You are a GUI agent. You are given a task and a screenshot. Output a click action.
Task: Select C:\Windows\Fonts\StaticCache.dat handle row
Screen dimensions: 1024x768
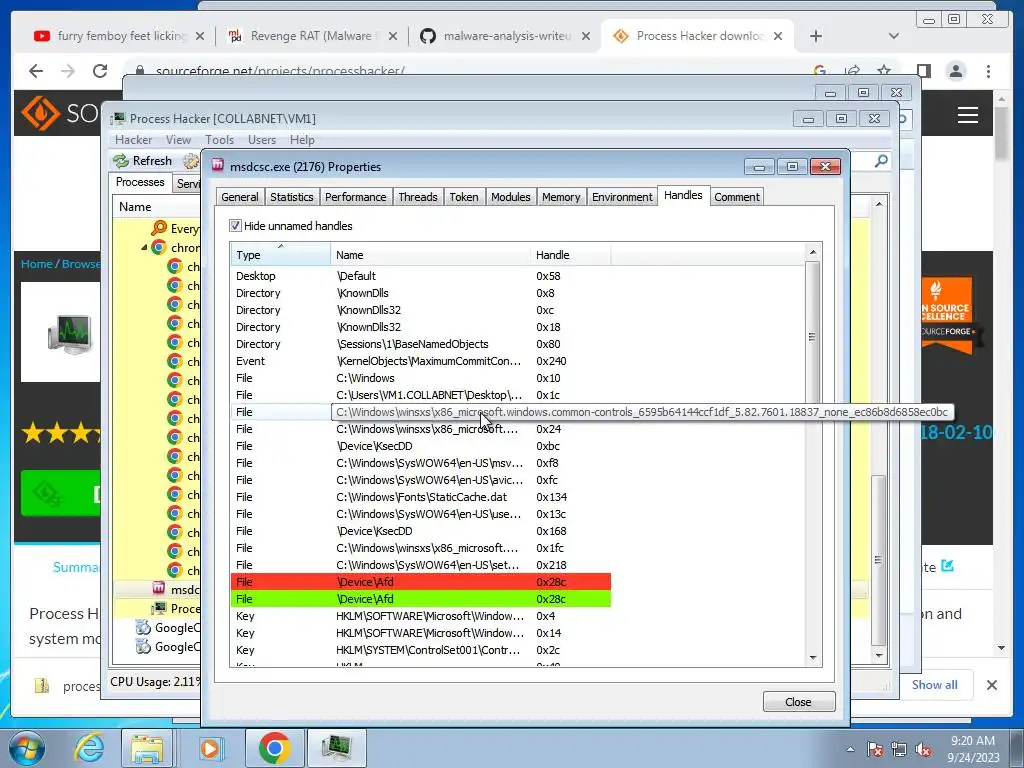421,497
